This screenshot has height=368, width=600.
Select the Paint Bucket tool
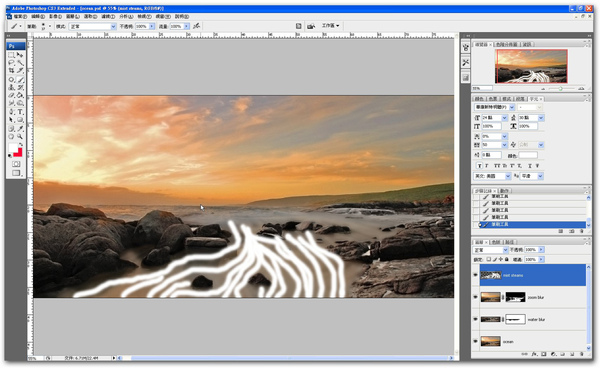20,95
